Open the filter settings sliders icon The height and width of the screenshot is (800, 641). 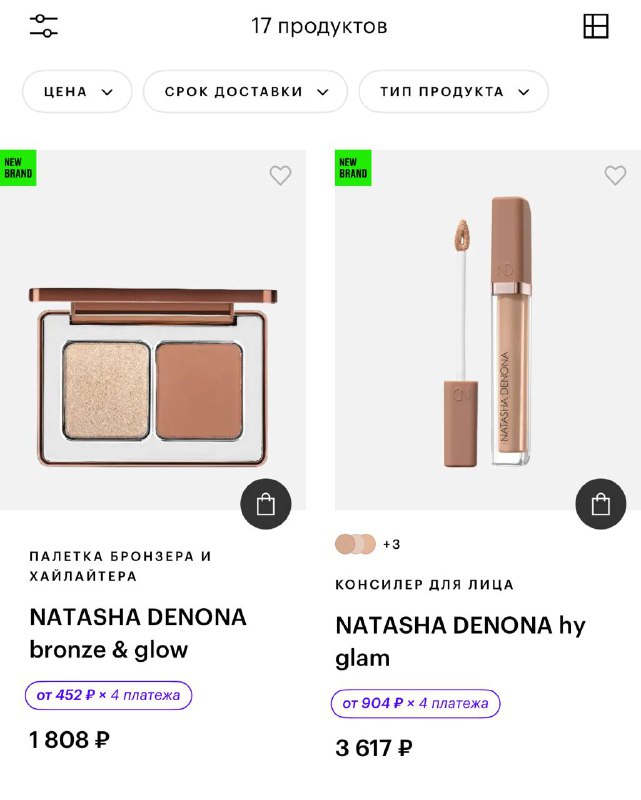[x=44, y=26]
